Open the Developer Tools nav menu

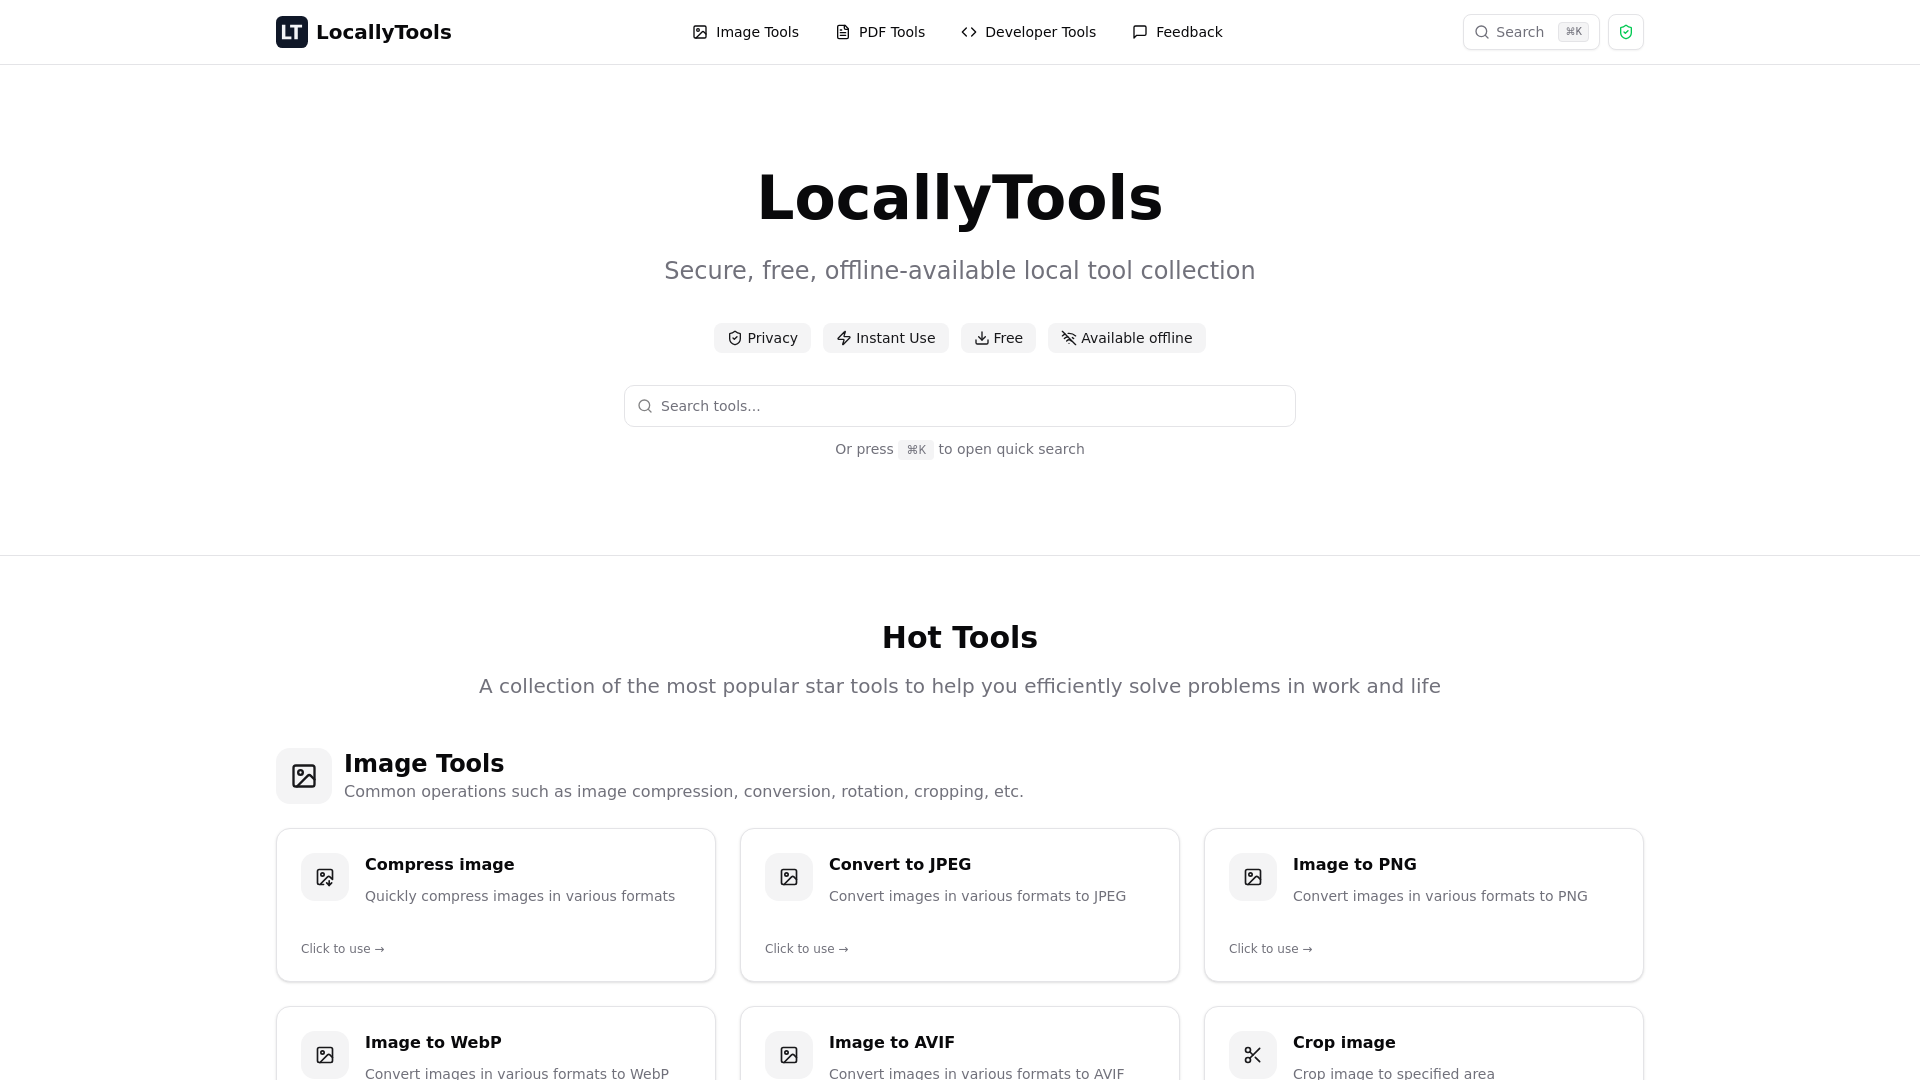pos(1028,32)
